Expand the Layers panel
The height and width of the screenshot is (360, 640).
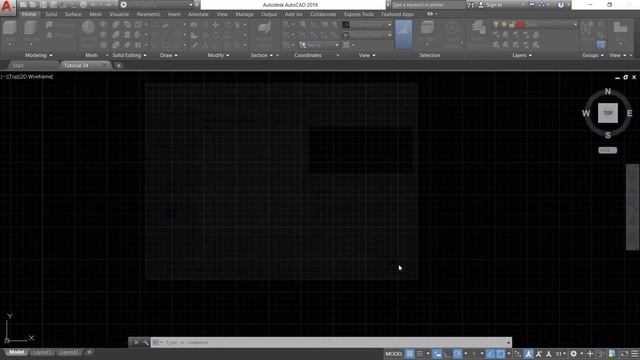point(522,55)
